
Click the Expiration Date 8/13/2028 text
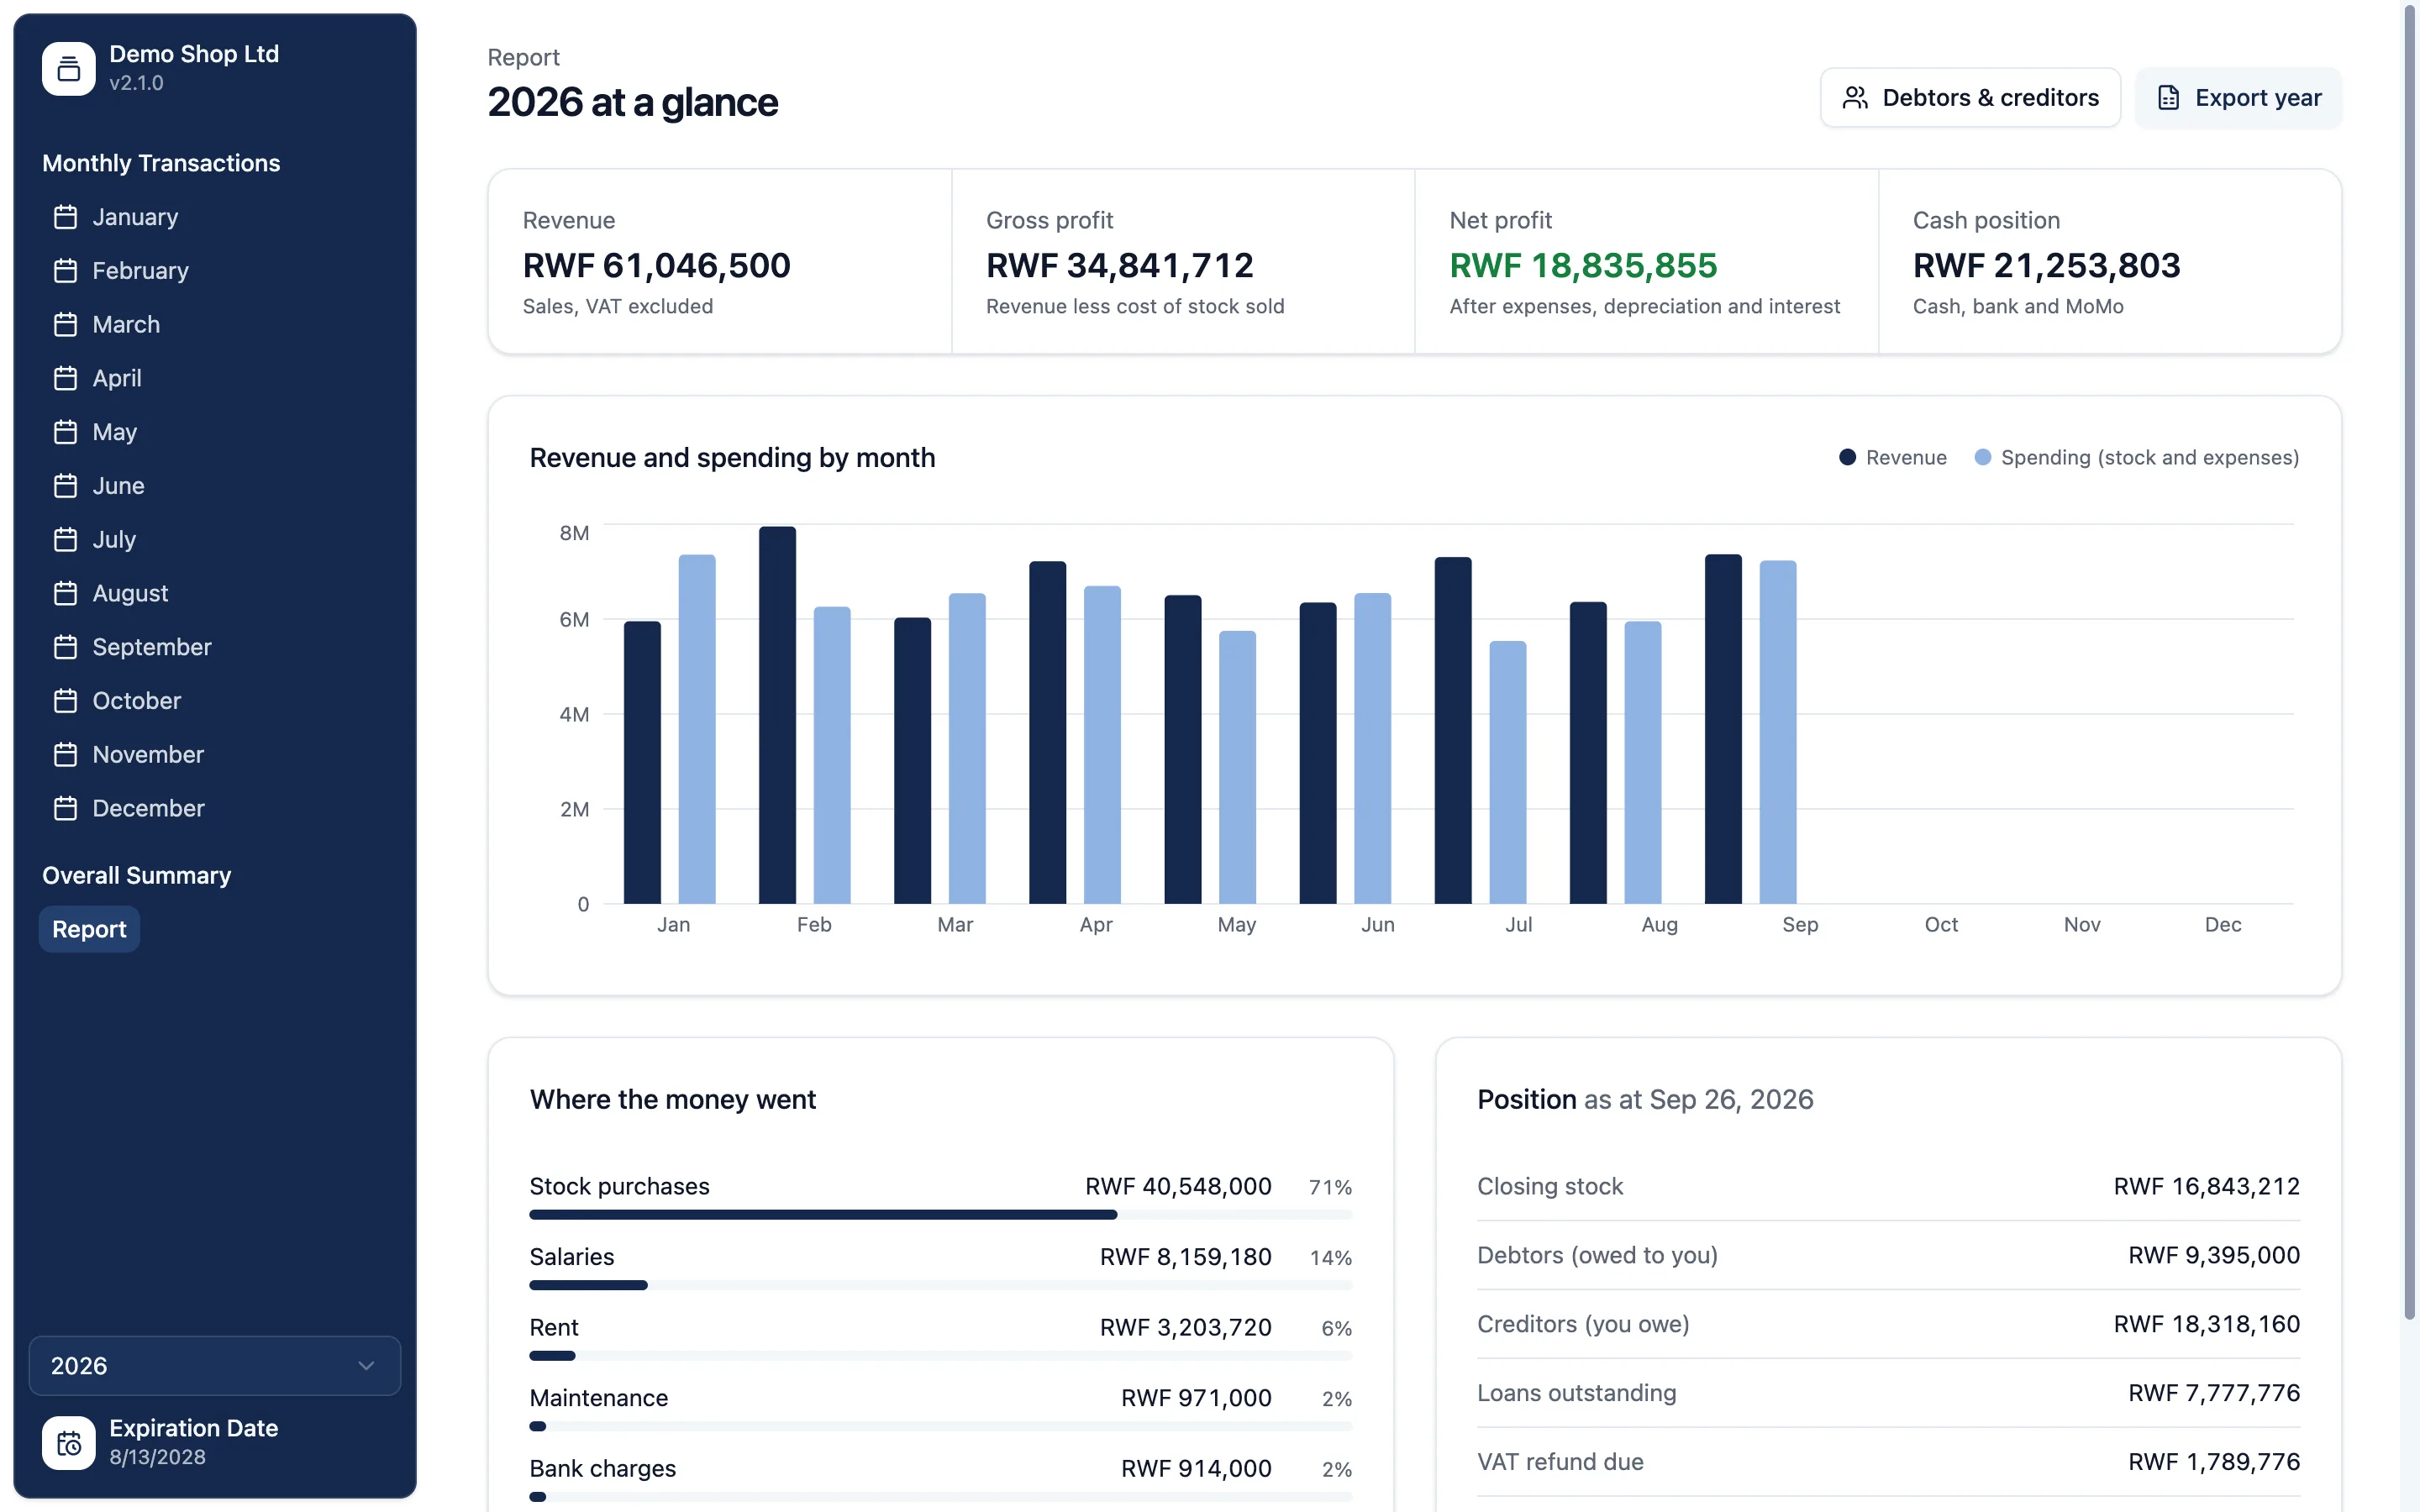click(x=157, y=1457)
